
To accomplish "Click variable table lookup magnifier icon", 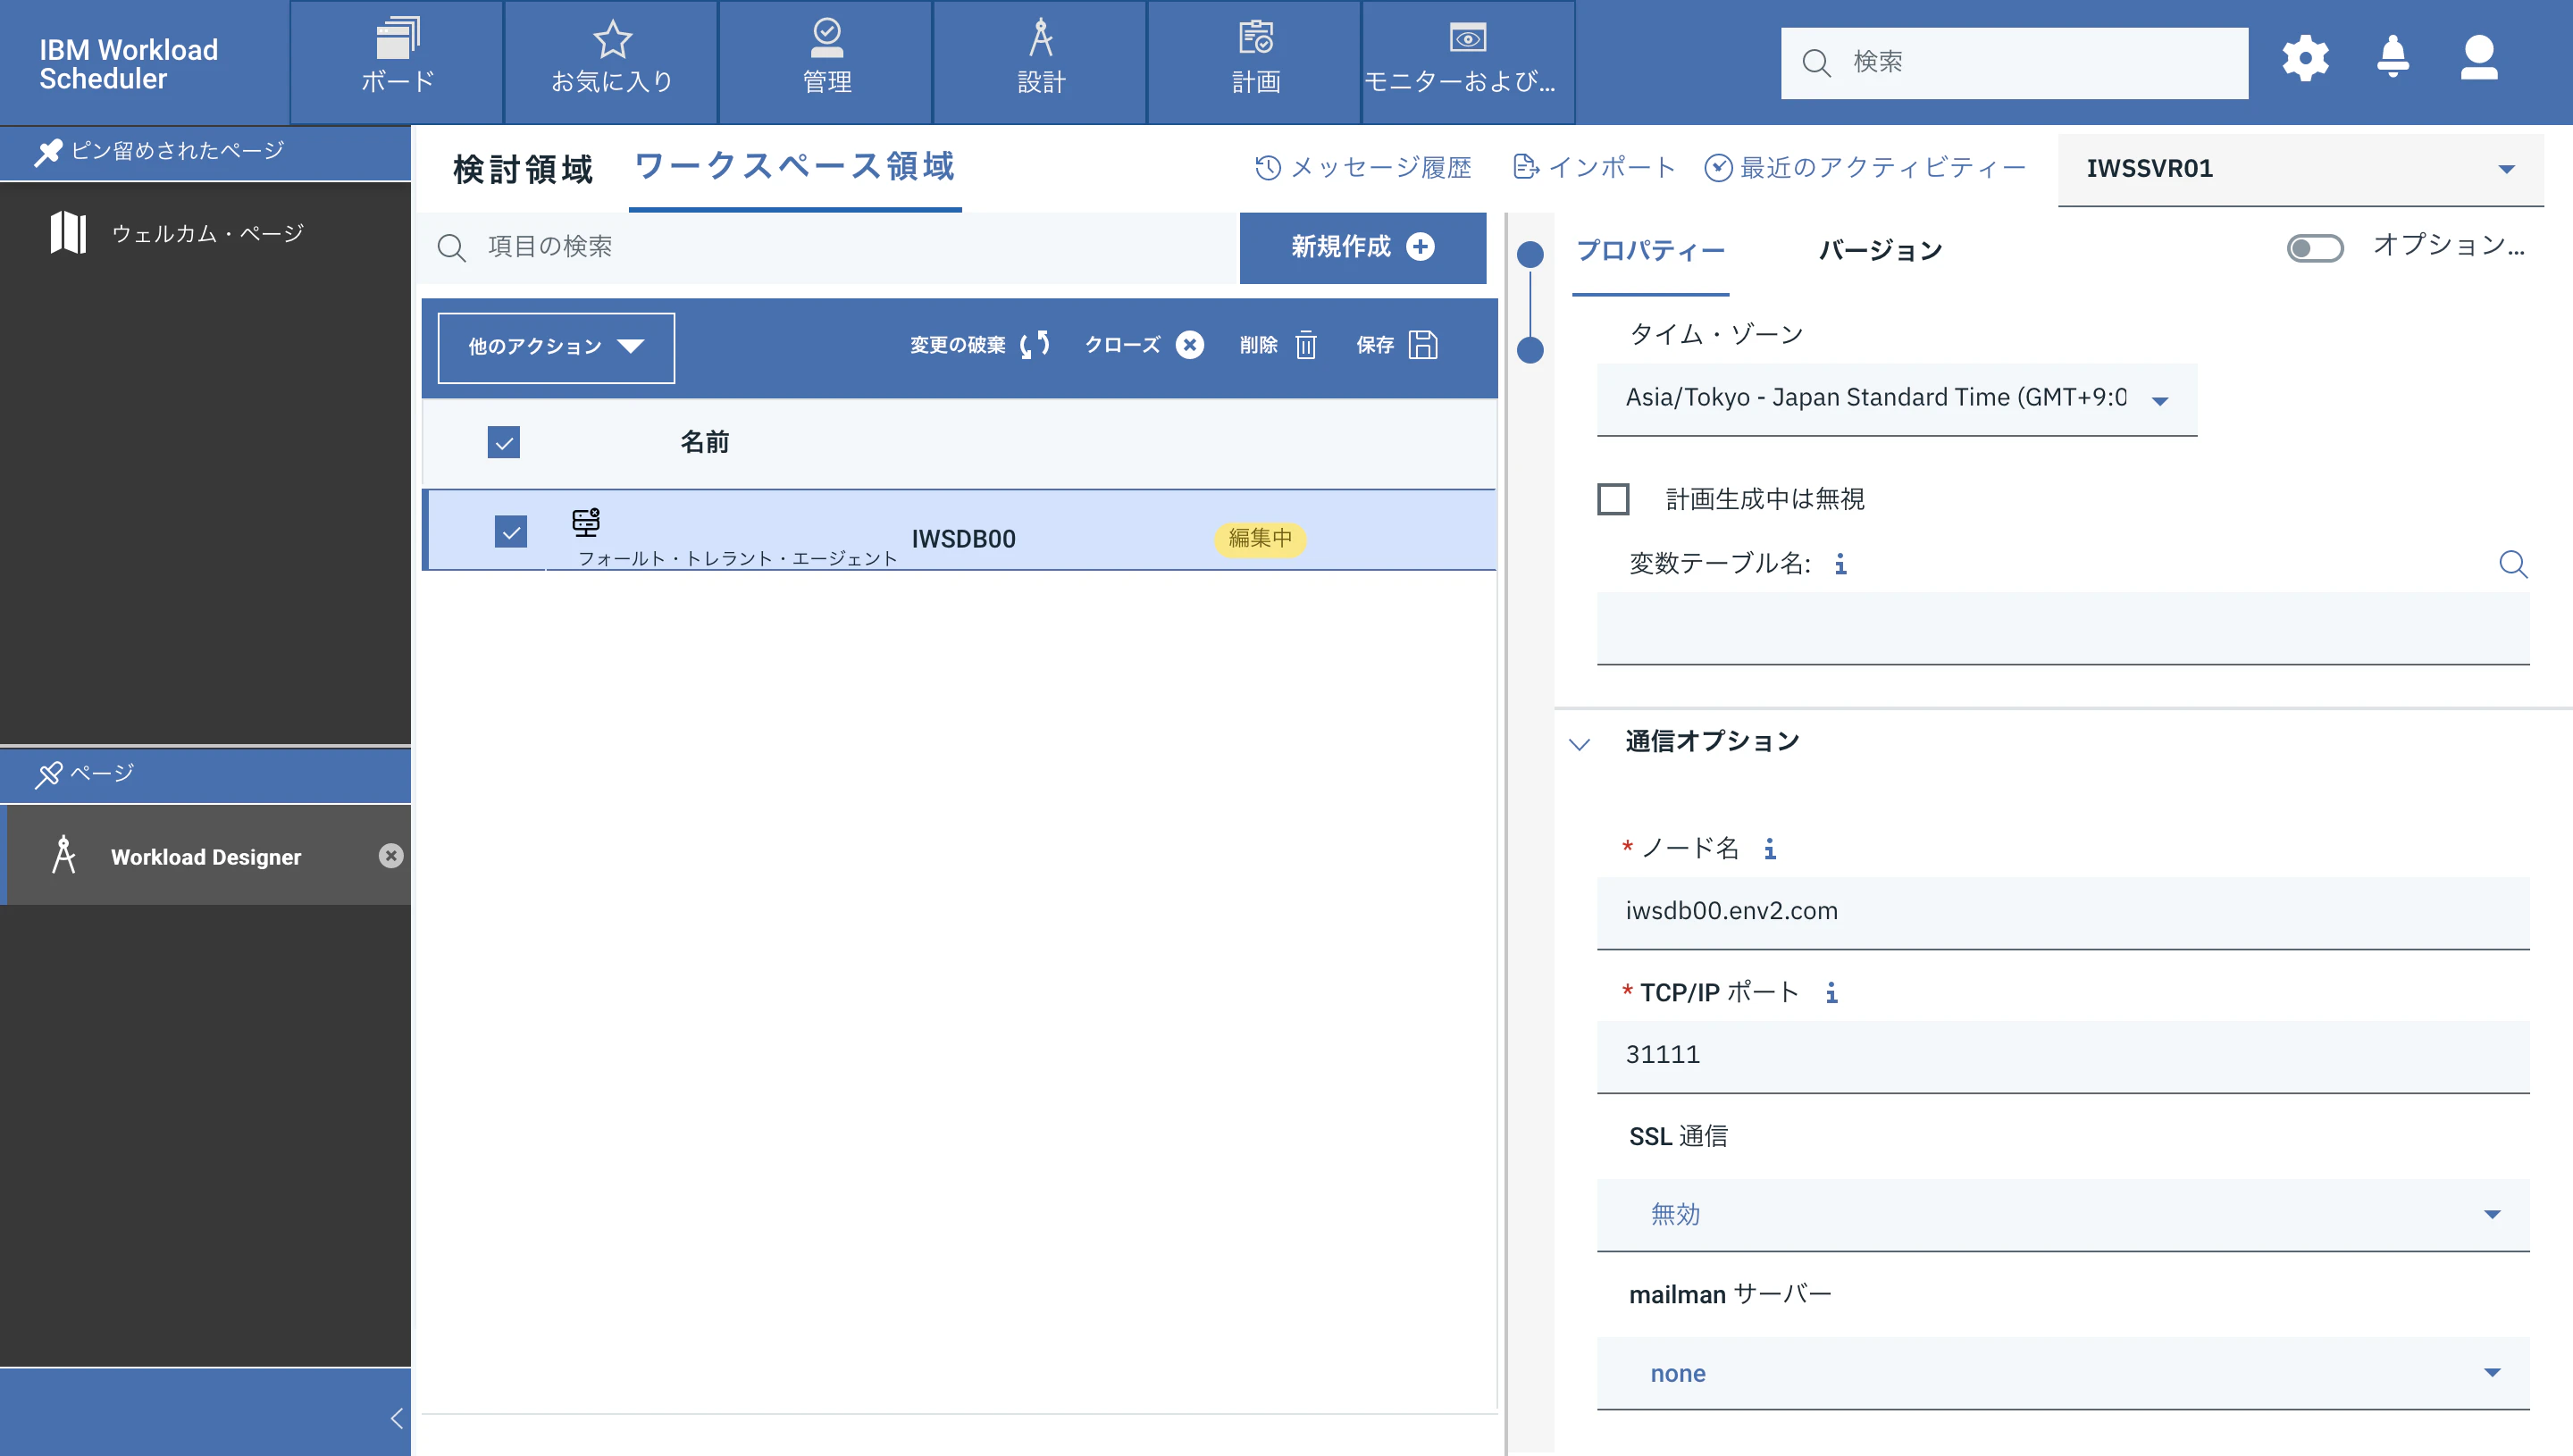I will pos(2513,564).
